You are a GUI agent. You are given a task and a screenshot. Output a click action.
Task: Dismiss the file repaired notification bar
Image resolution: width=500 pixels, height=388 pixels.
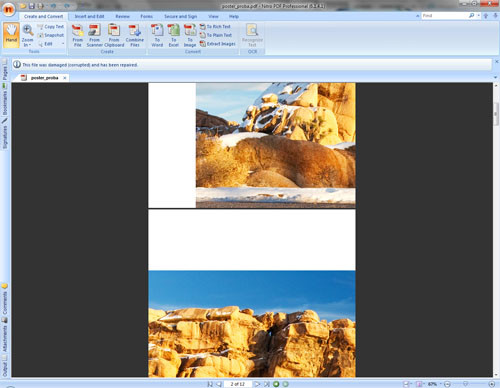(496, 62)
